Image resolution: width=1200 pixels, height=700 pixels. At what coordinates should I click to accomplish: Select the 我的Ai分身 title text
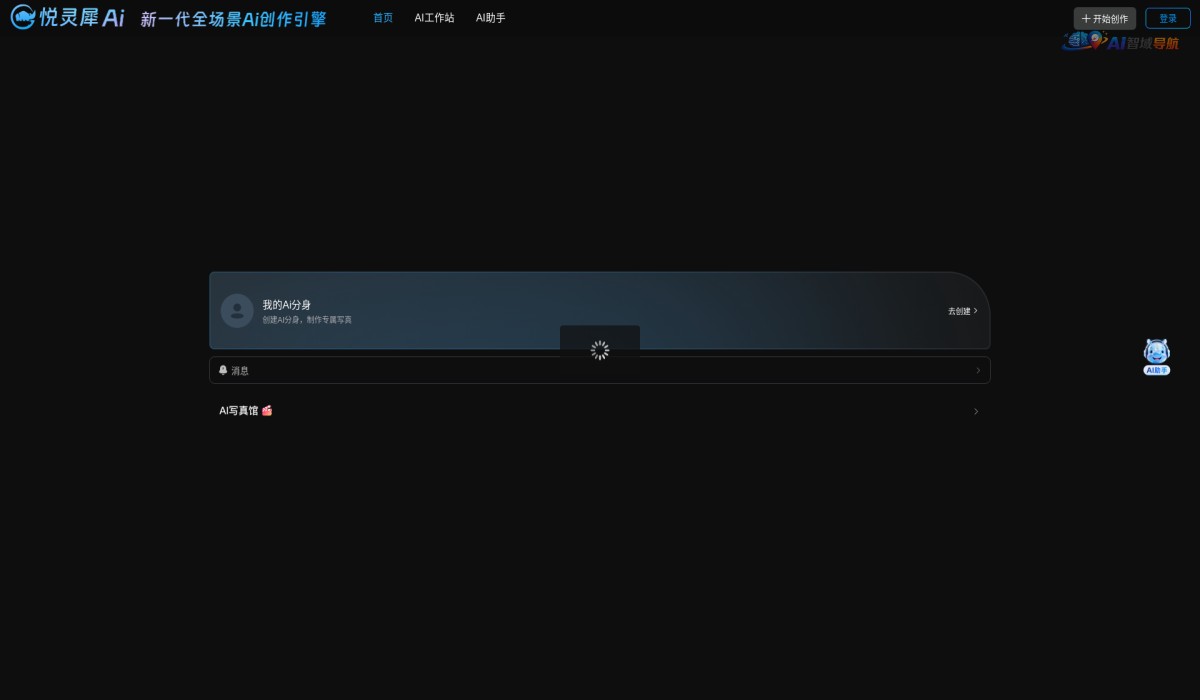pyautogui.click(x=286, y=304)
